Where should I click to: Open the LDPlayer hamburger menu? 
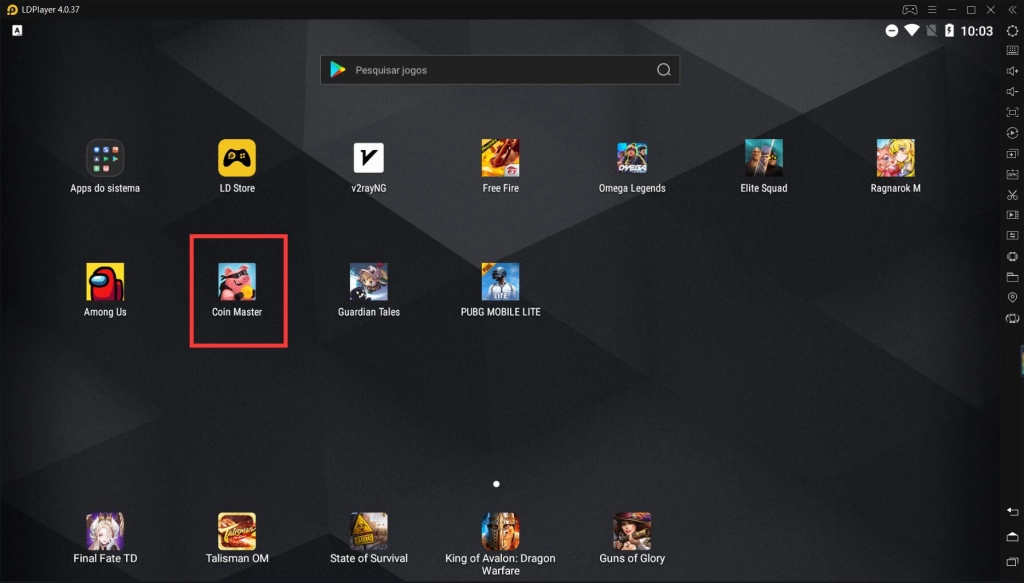click(930, 9)
